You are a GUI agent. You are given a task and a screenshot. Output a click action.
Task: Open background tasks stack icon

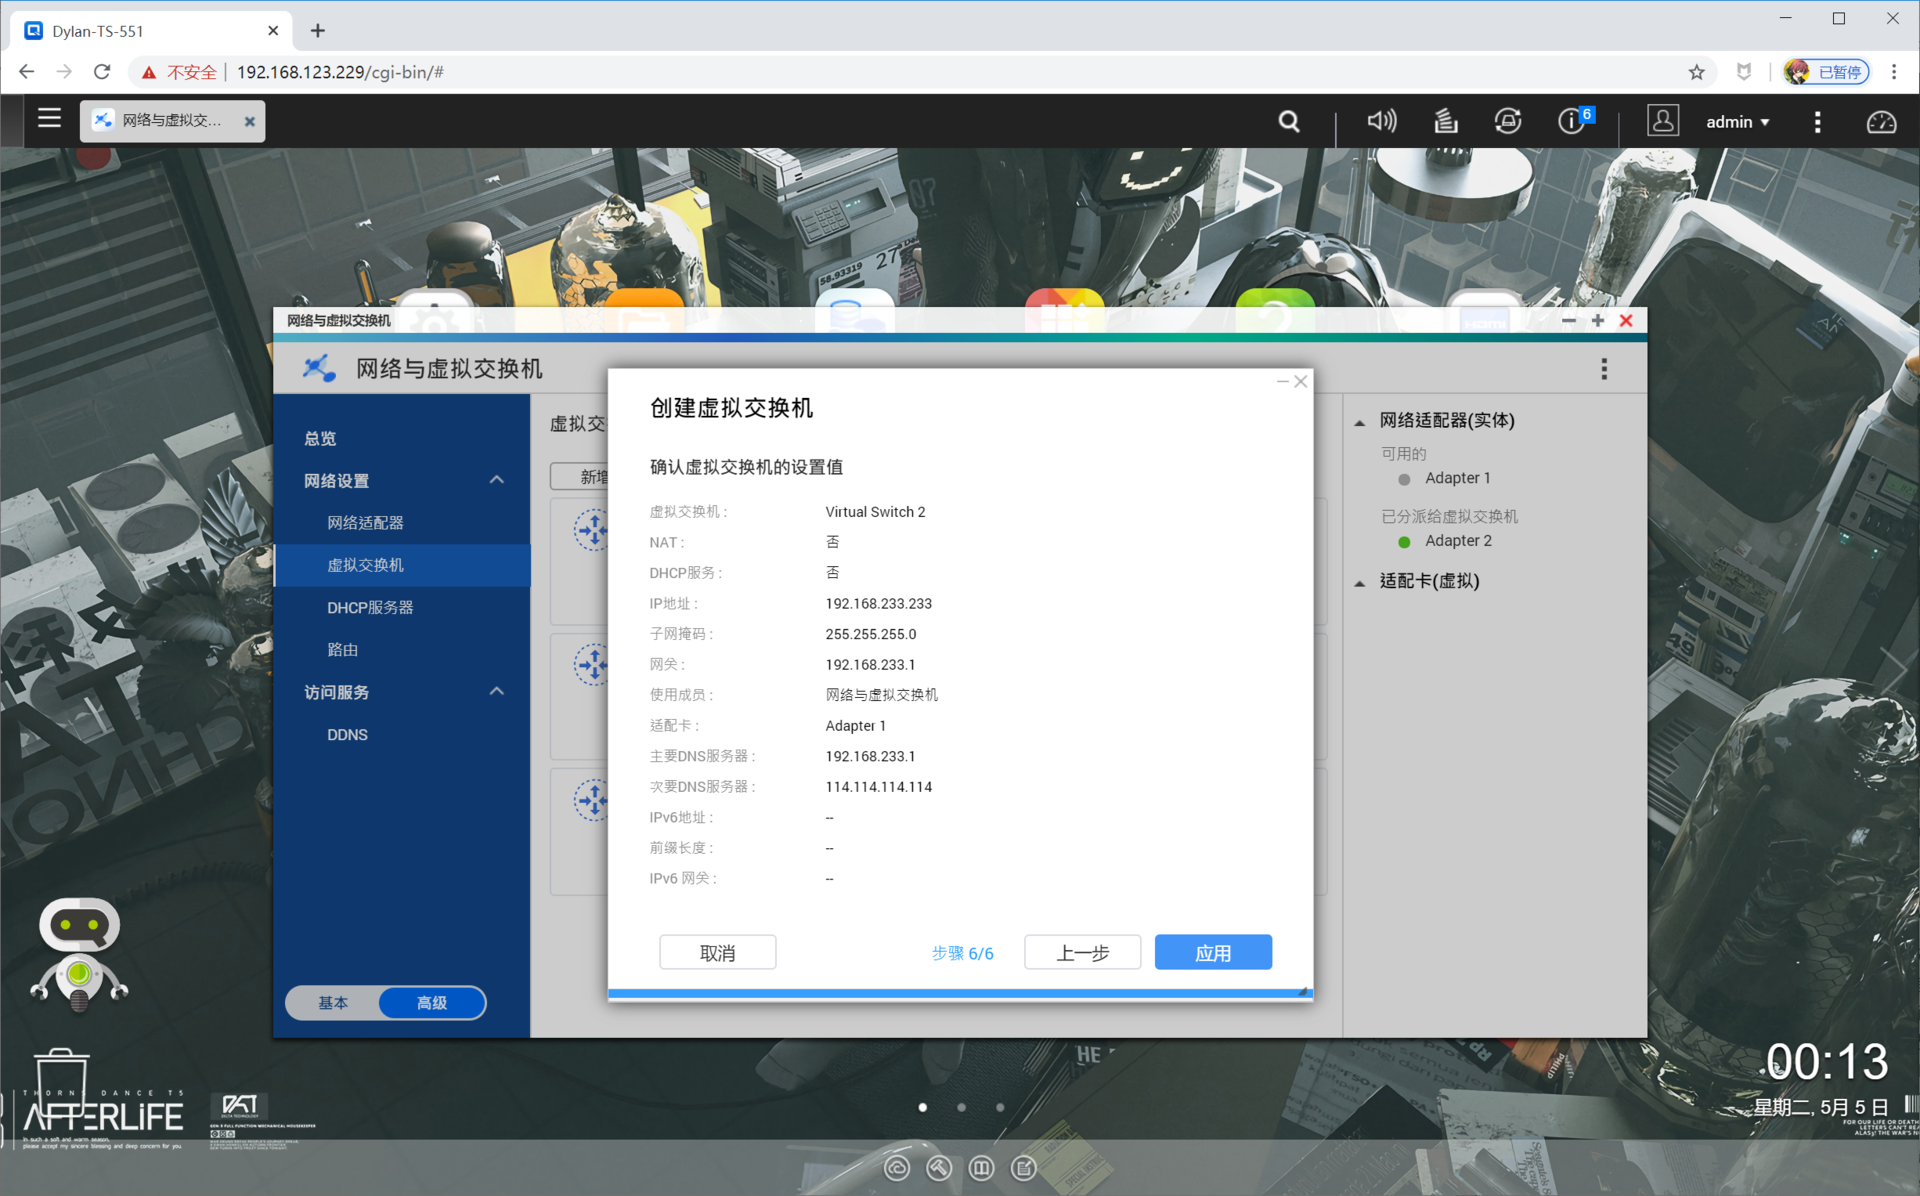[1445, 122]
